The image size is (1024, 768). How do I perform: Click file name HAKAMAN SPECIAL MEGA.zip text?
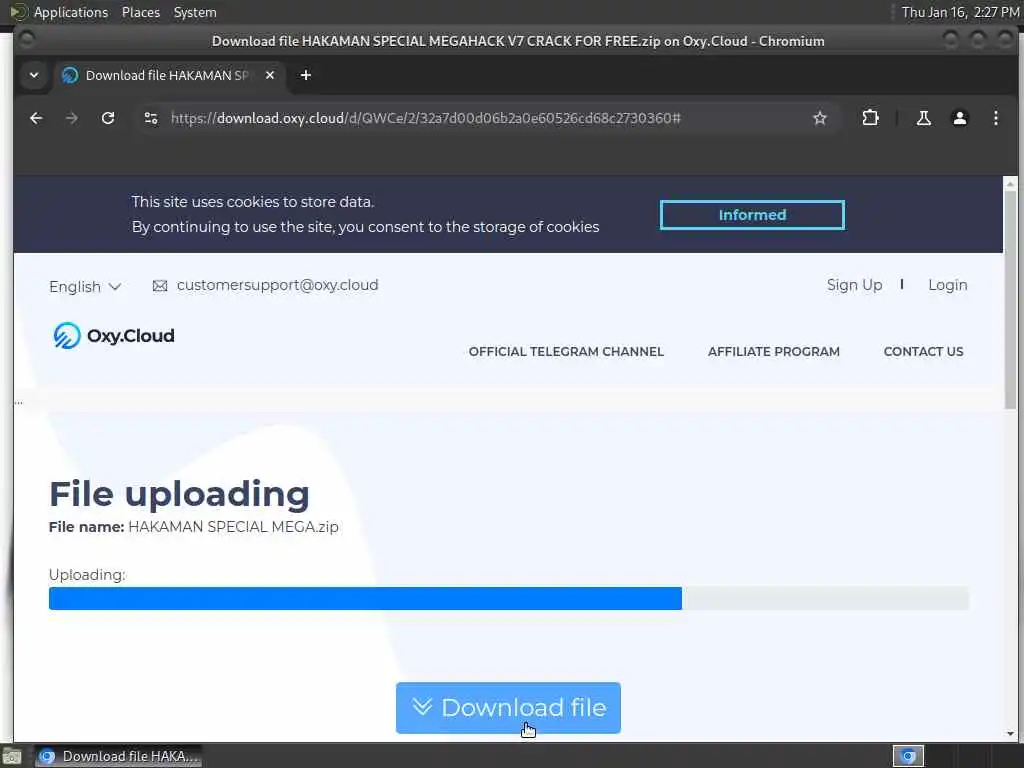pyautogui.click(x=233, y=527)
